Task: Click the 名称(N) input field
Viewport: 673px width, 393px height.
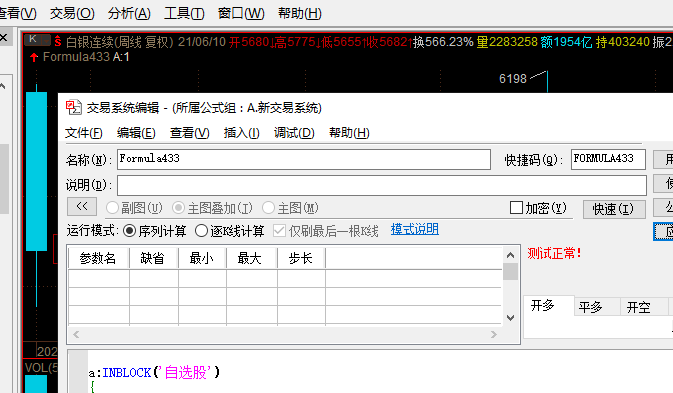Action: click(x=304, y=159)
